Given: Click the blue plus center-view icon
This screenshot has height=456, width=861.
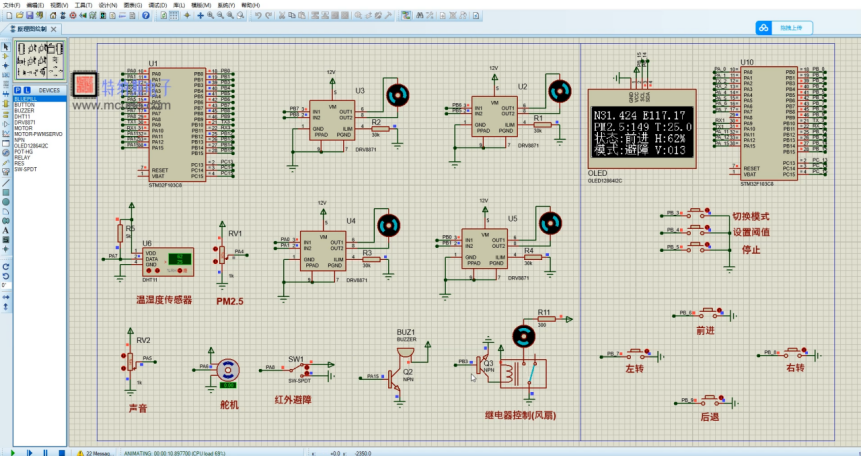Looking at the screenshot, I should [200, 15].
